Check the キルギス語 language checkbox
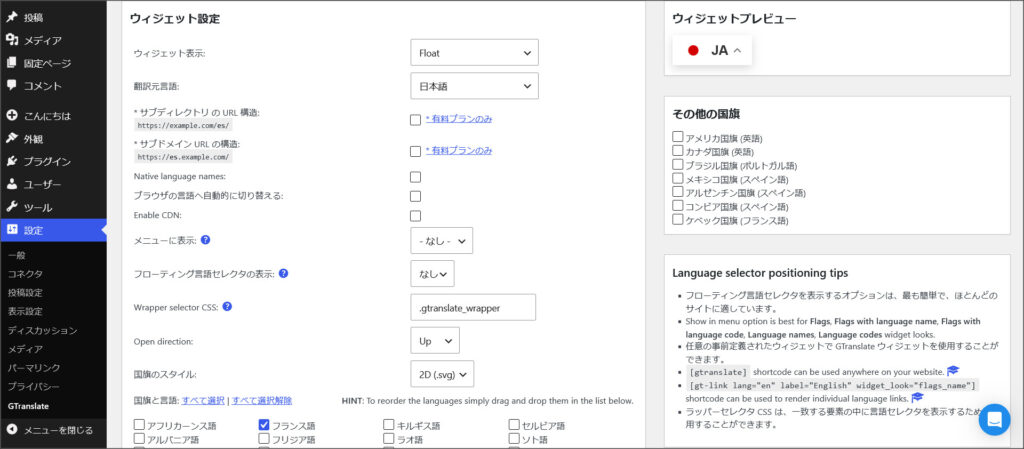 [389, 425]
